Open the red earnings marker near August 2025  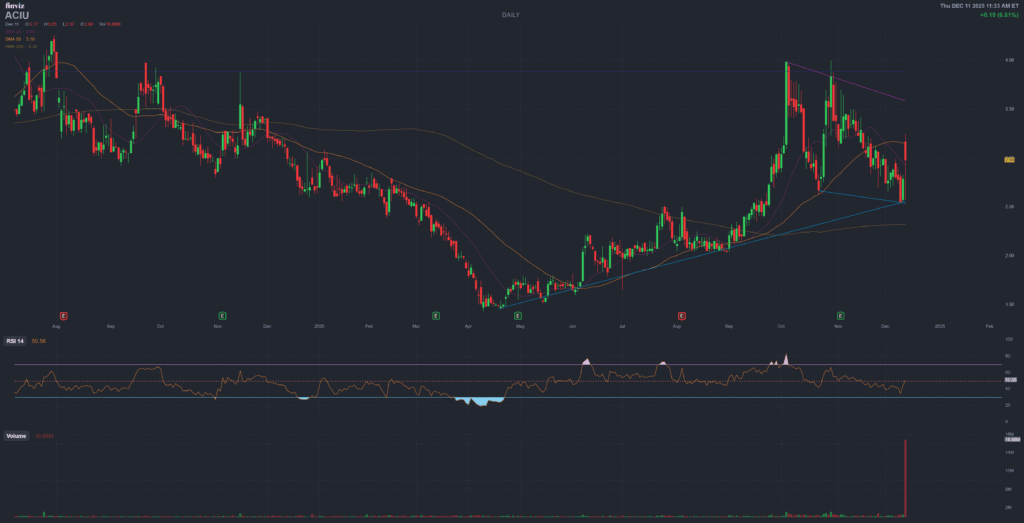pyautogui.click(x=682, y=315)
